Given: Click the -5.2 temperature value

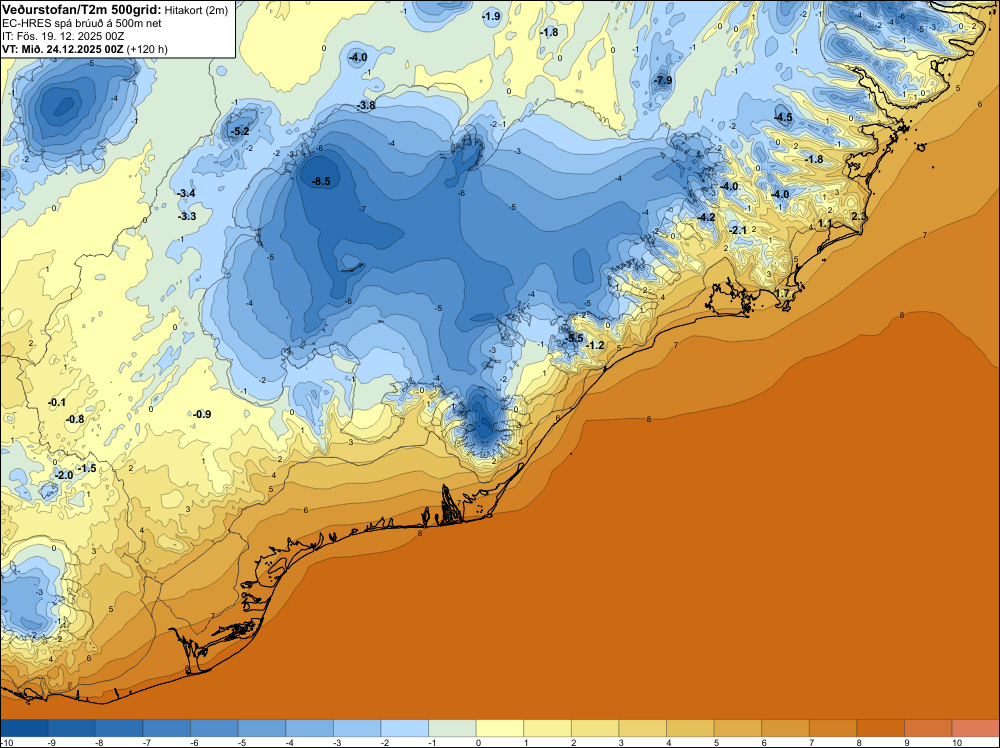Looking at the screenshot, I should point(240,132).
